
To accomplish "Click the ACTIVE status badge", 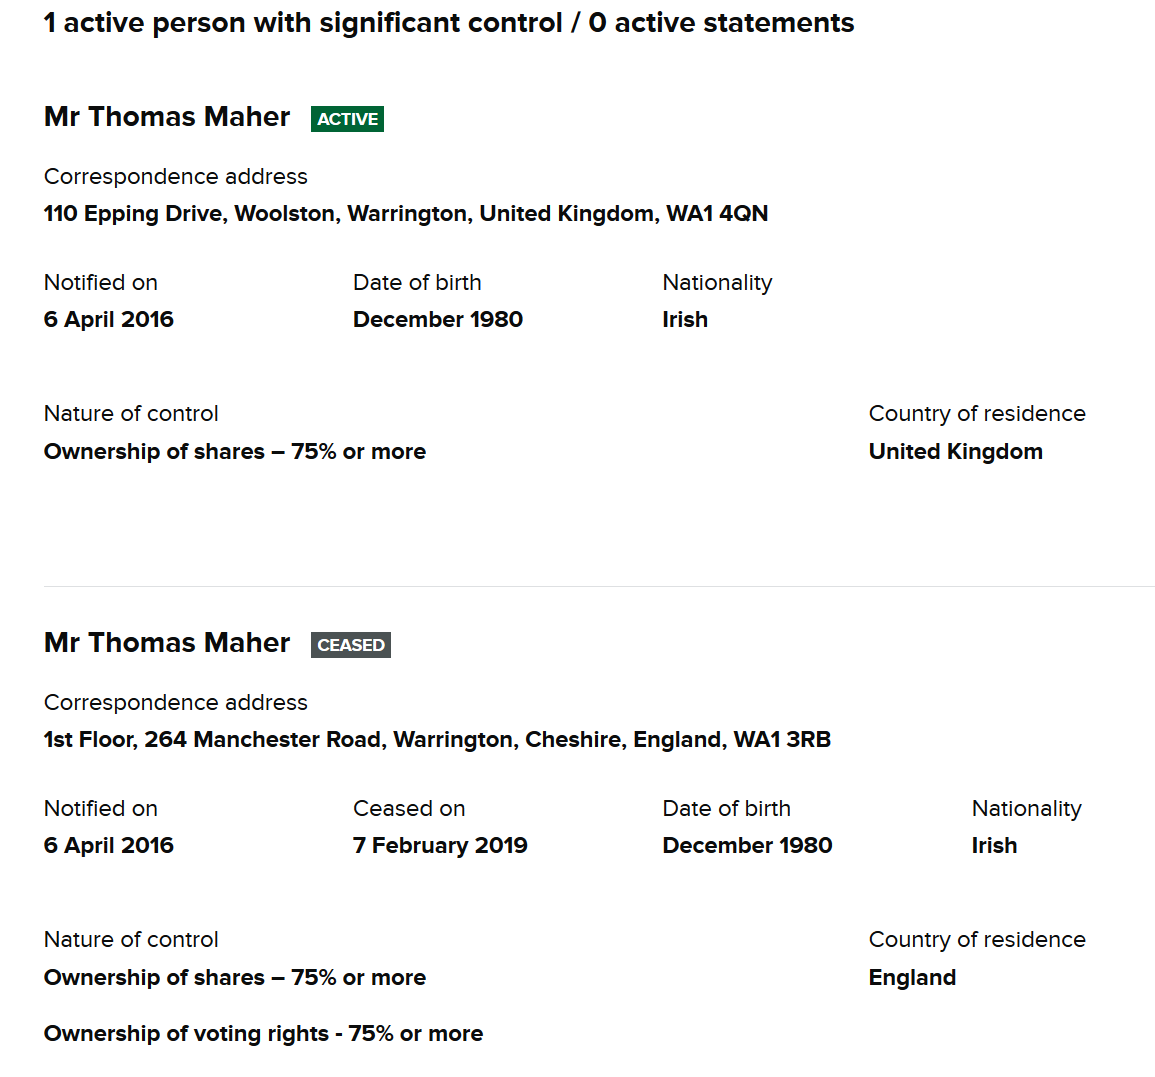I will (347, 119).
